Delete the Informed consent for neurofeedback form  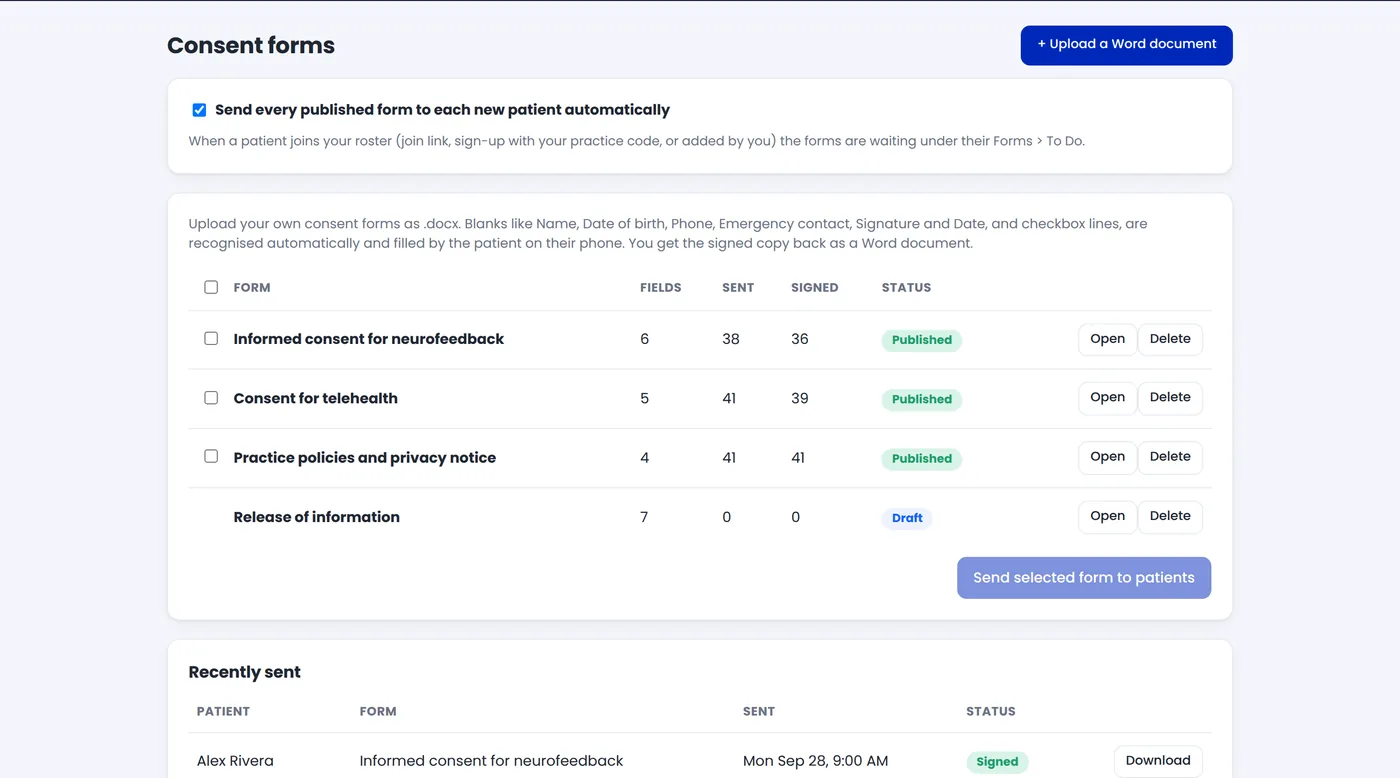(1170, 339)
